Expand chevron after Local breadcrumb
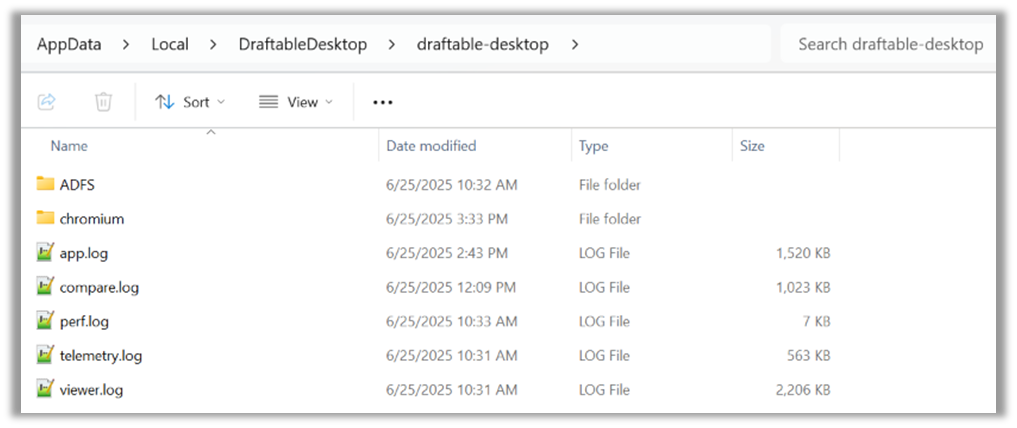This screenshot has width=1017, height=428. pos(213,45)
